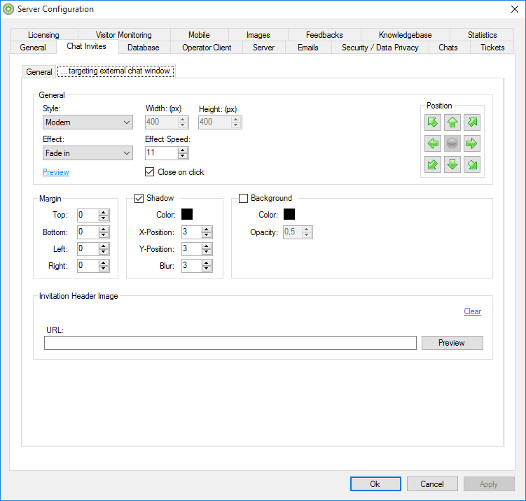Expand the Effect dropdown showing Fade in

coord(88,153)
